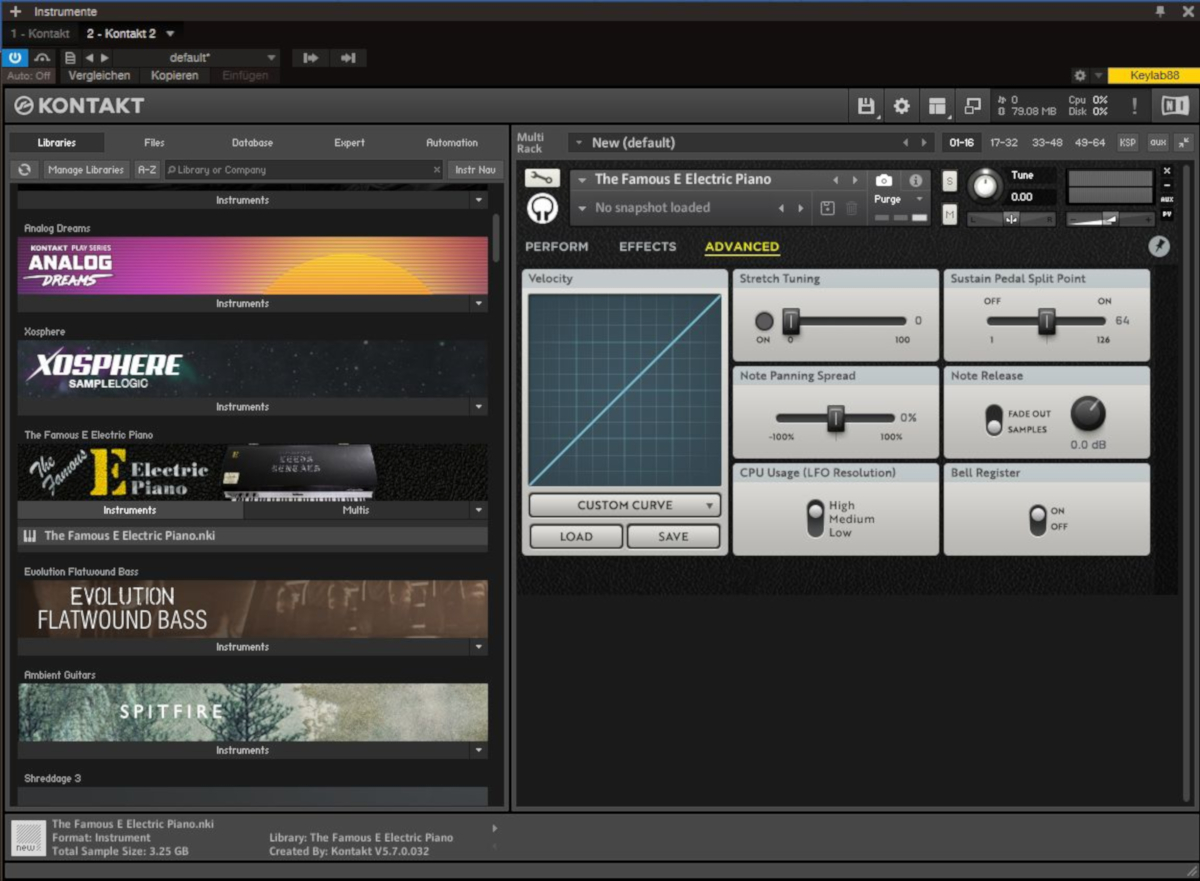The height and width of the screenshot is (881, 1200).
Task: Click the exclamation warning icon
Action: [1134, 106]
